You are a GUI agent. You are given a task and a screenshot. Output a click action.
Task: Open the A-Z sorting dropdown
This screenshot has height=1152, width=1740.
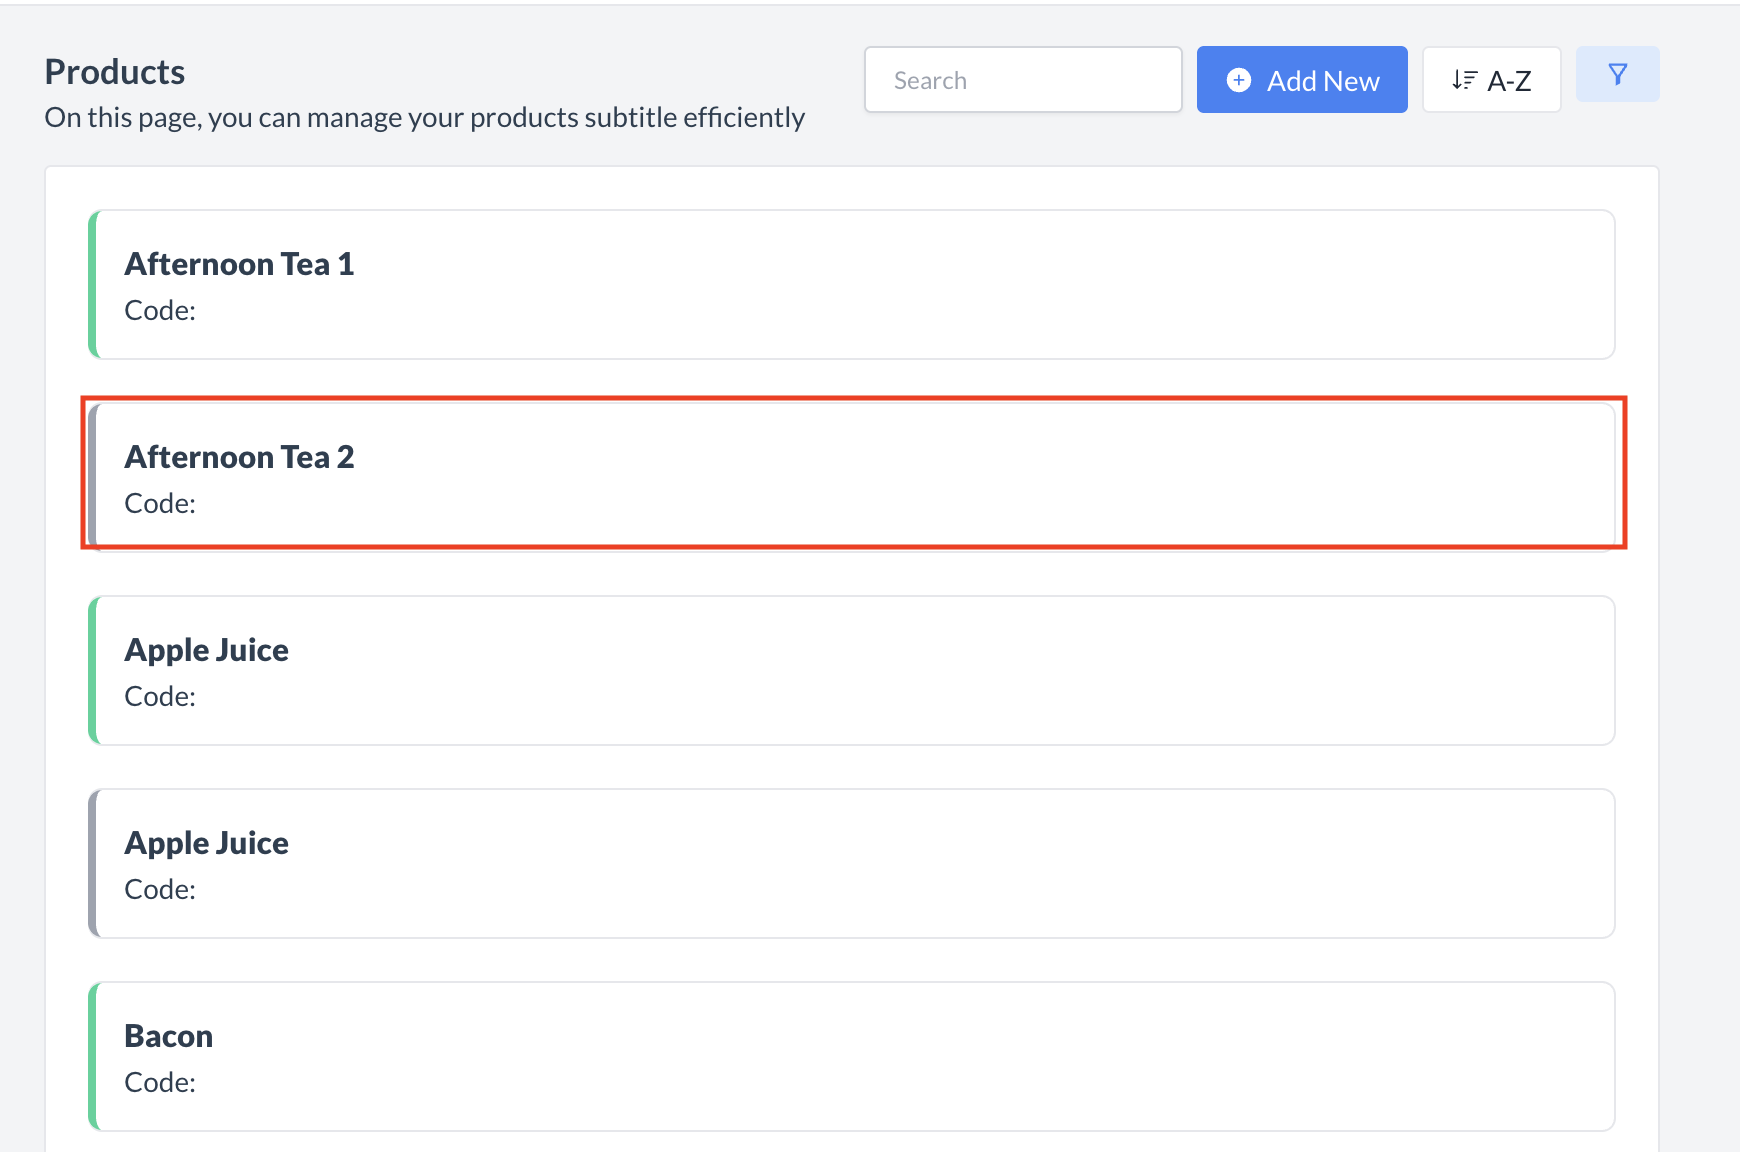(x=1491, y=79)
